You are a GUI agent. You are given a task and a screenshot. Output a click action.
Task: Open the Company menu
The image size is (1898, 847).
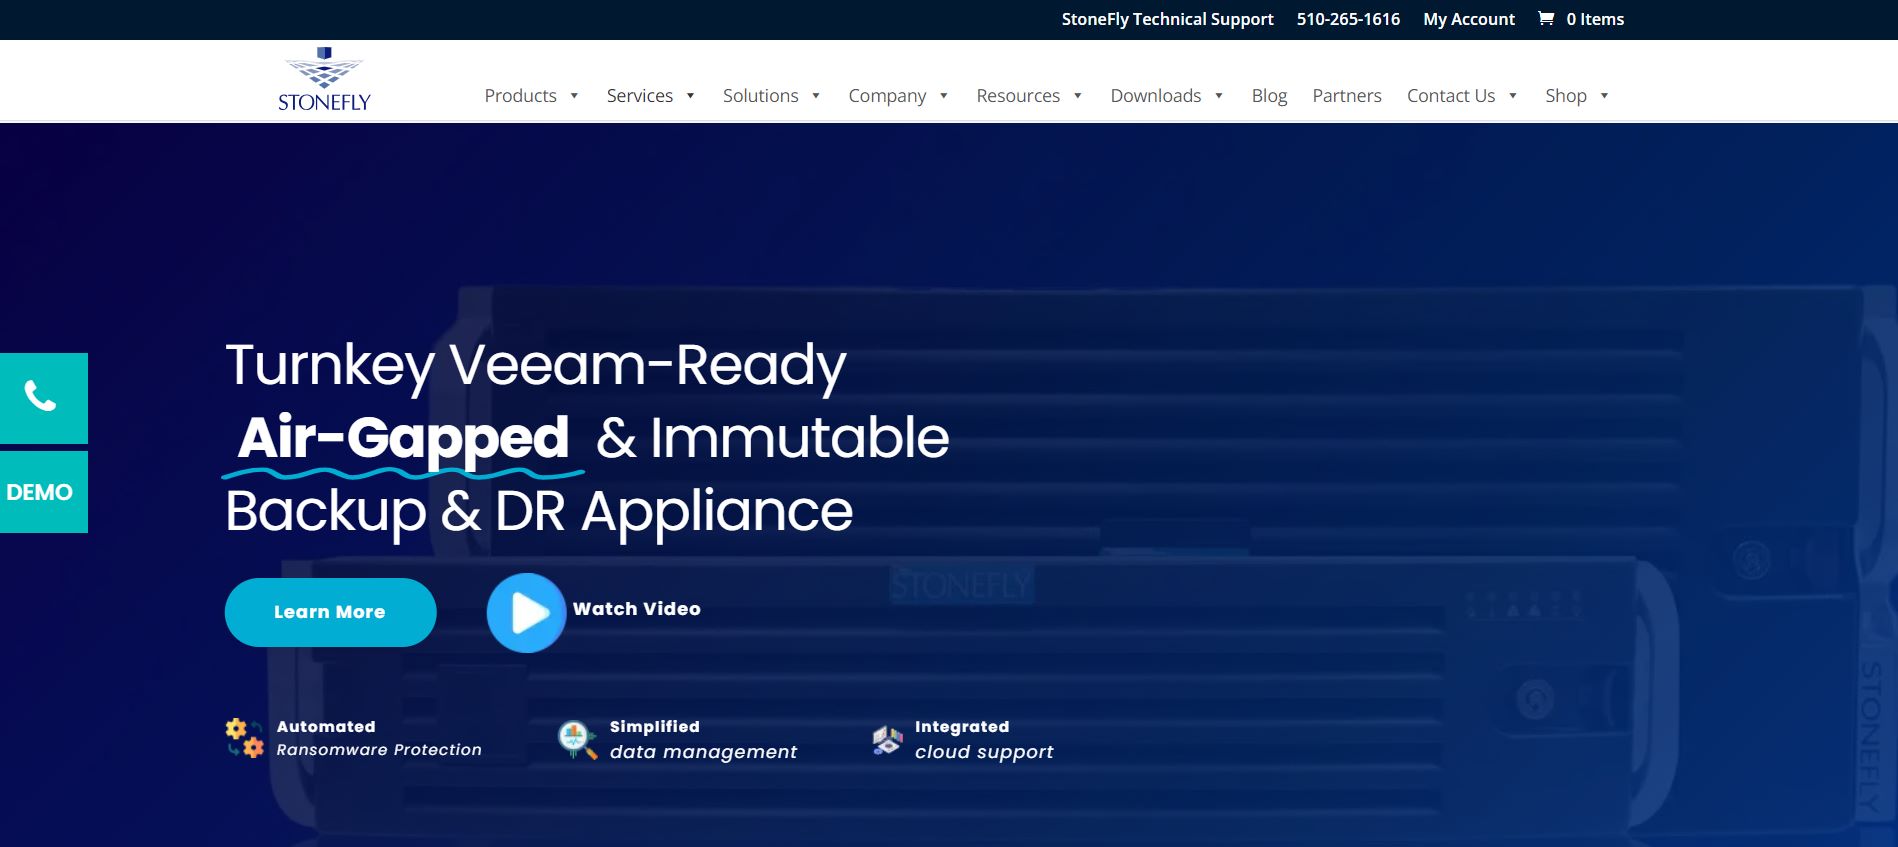pos(887,96)
